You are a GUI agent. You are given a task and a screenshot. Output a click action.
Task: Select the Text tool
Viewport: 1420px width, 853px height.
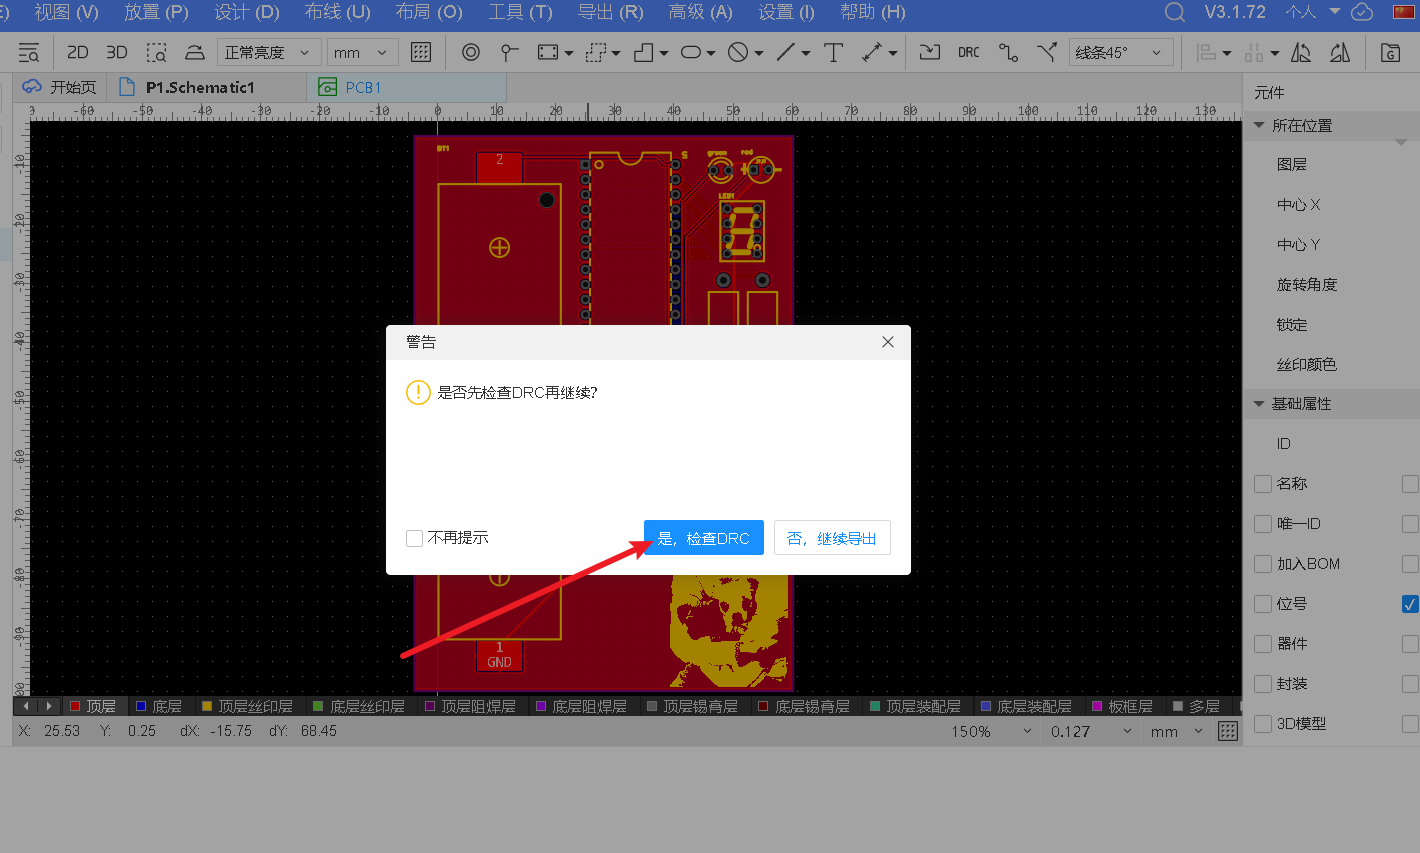tap(833, 52)
